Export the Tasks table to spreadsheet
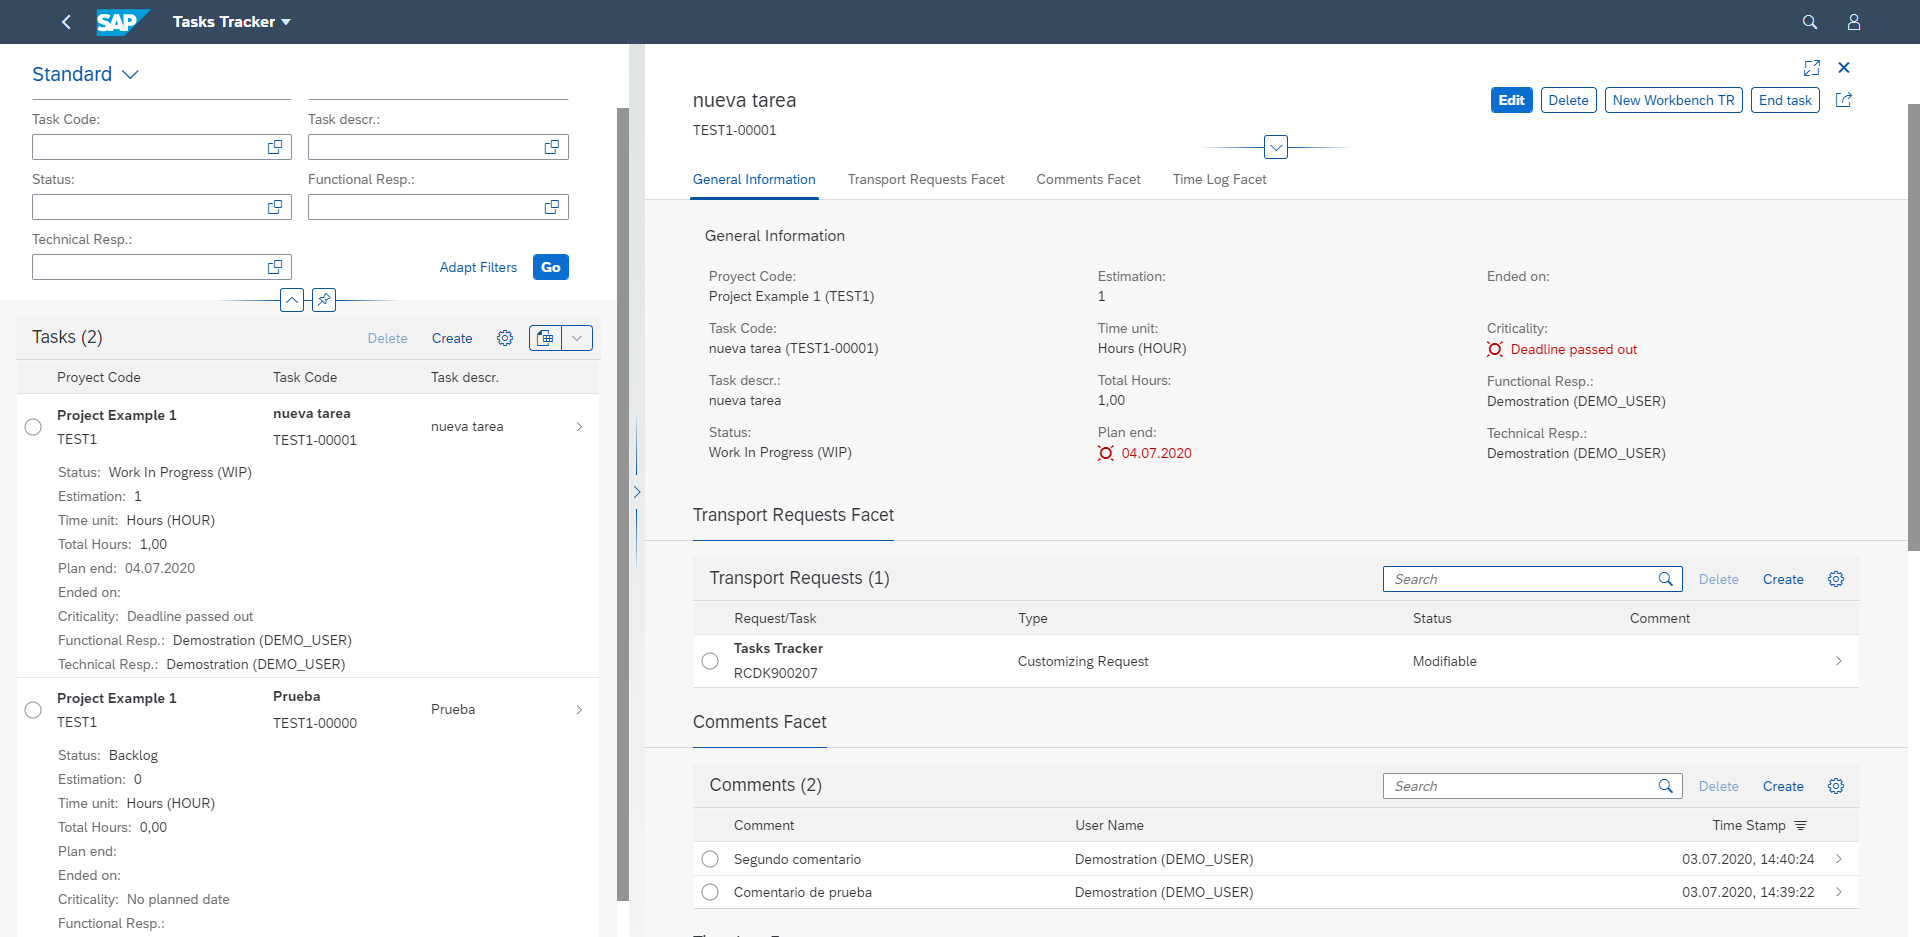Screen dimensions: 1920x937 pos(545,338)
